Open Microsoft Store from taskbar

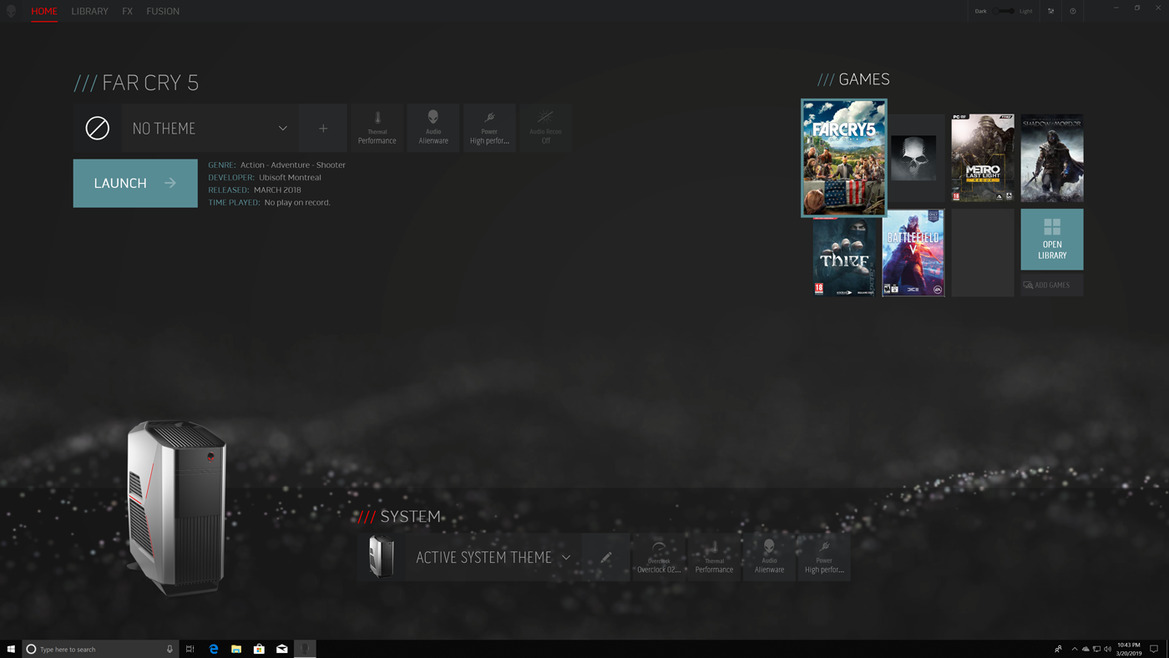(x=259, y=649)
